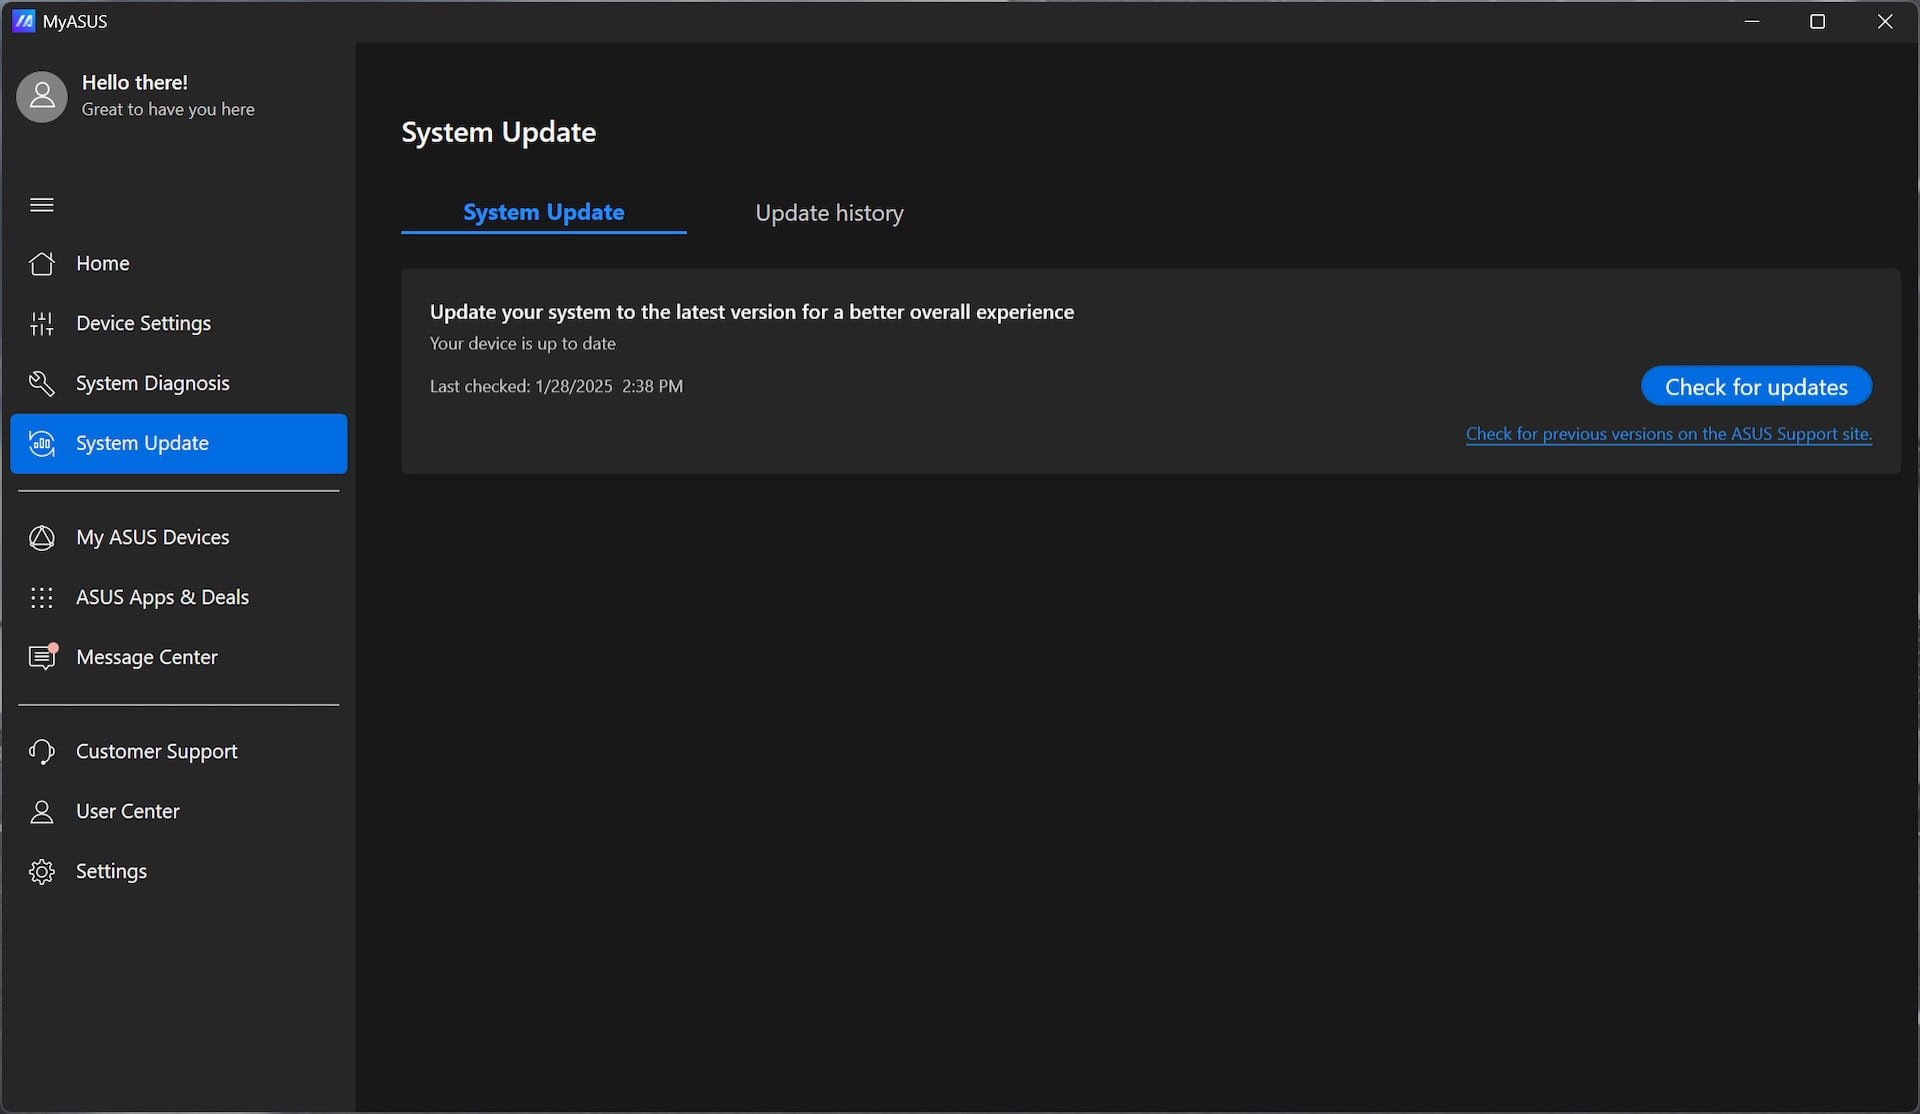The image size is (1920, 1114).
Task: Open Settings from sidebar
Action: [x=179, y=871]
